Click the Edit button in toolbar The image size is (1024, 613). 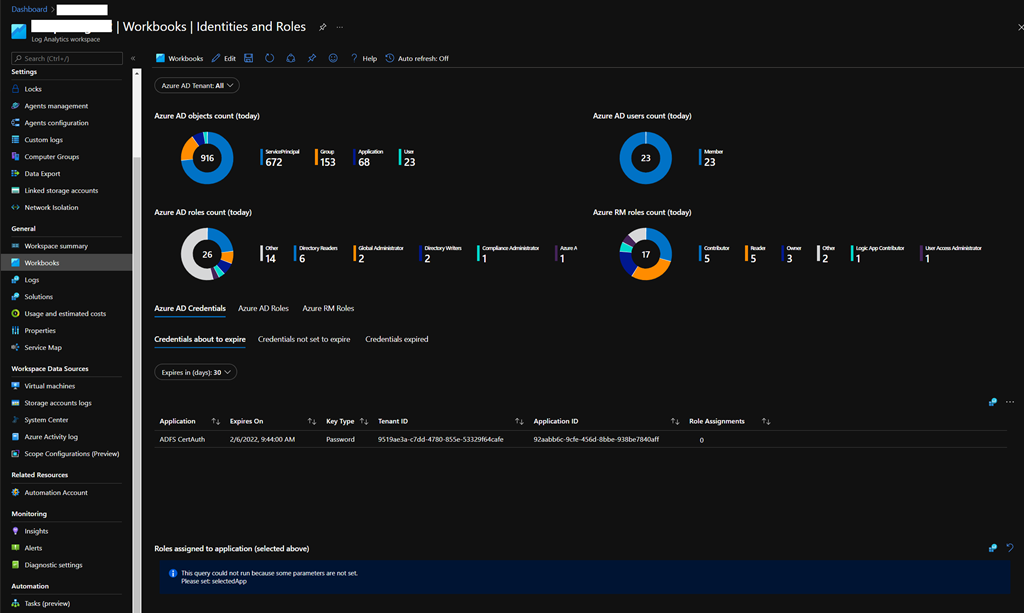coord(224,59)
